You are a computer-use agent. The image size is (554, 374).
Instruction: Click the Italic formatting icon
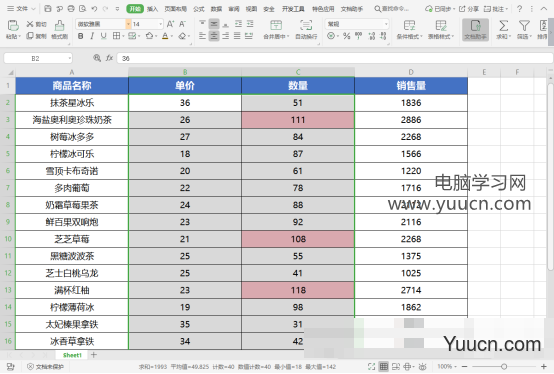[x=92, y=36]
